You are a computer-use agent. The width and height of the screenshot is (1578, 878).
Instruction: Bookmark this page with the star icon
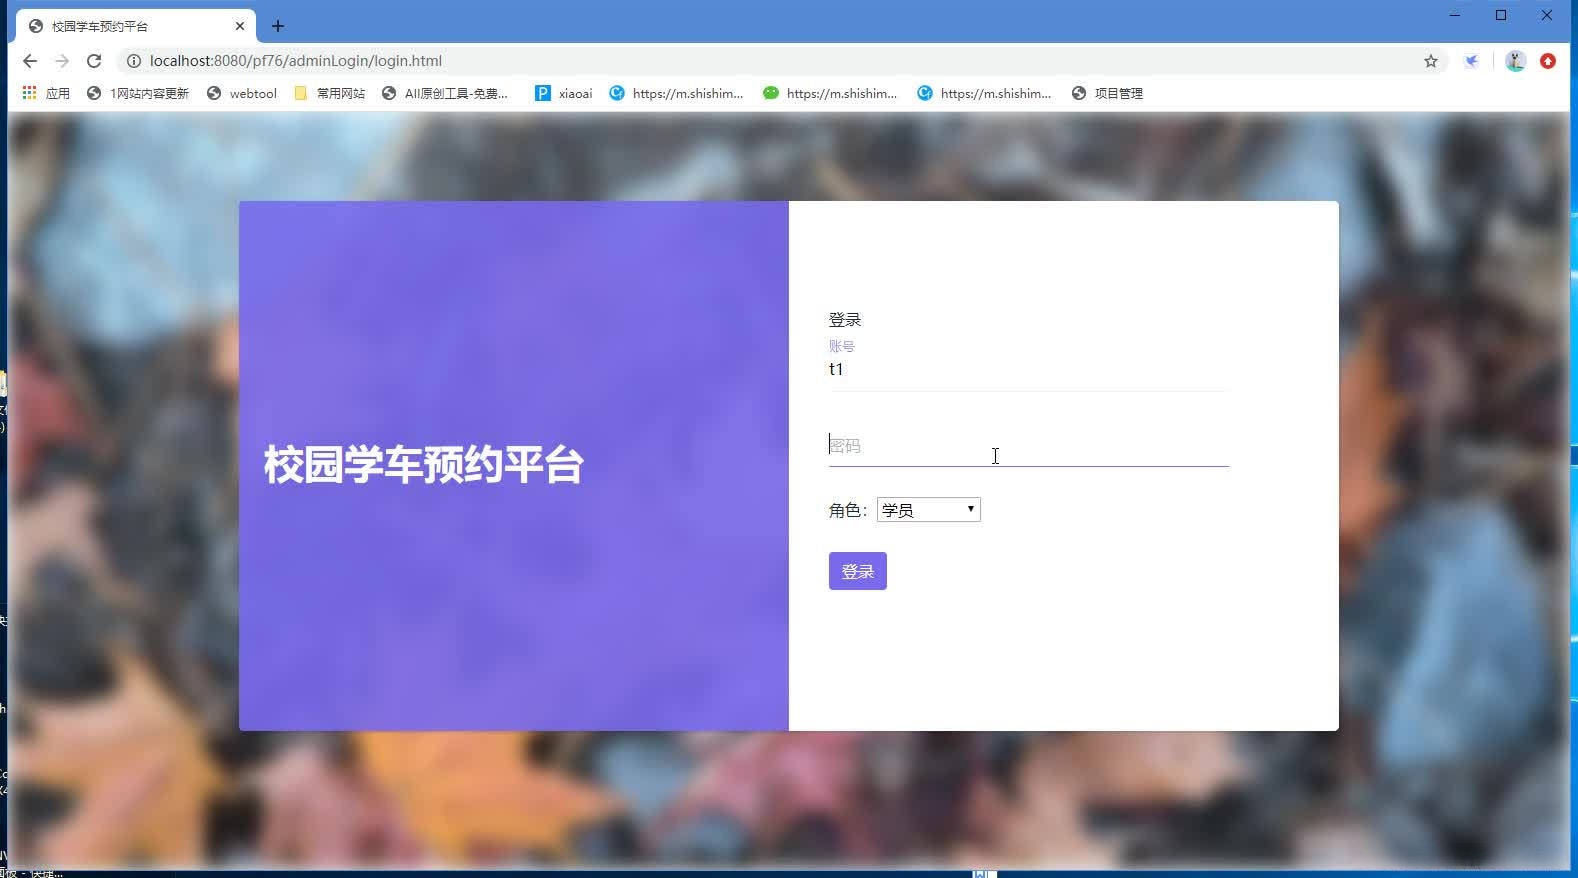tap(1431, 61)
